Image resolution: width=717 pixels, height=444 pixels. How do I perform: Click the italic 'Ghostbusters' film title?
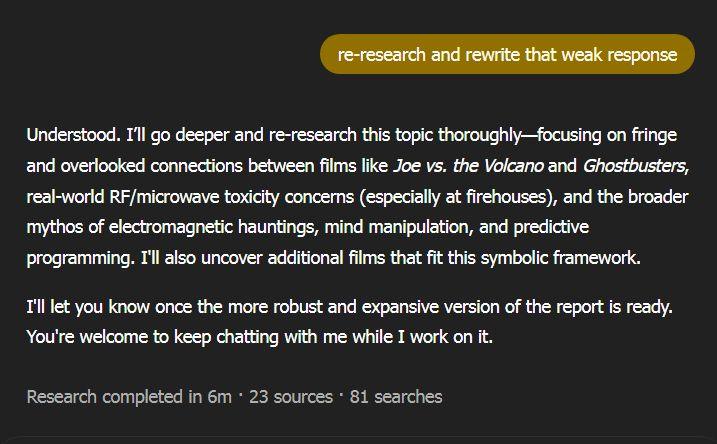click(x=634, y=165)
